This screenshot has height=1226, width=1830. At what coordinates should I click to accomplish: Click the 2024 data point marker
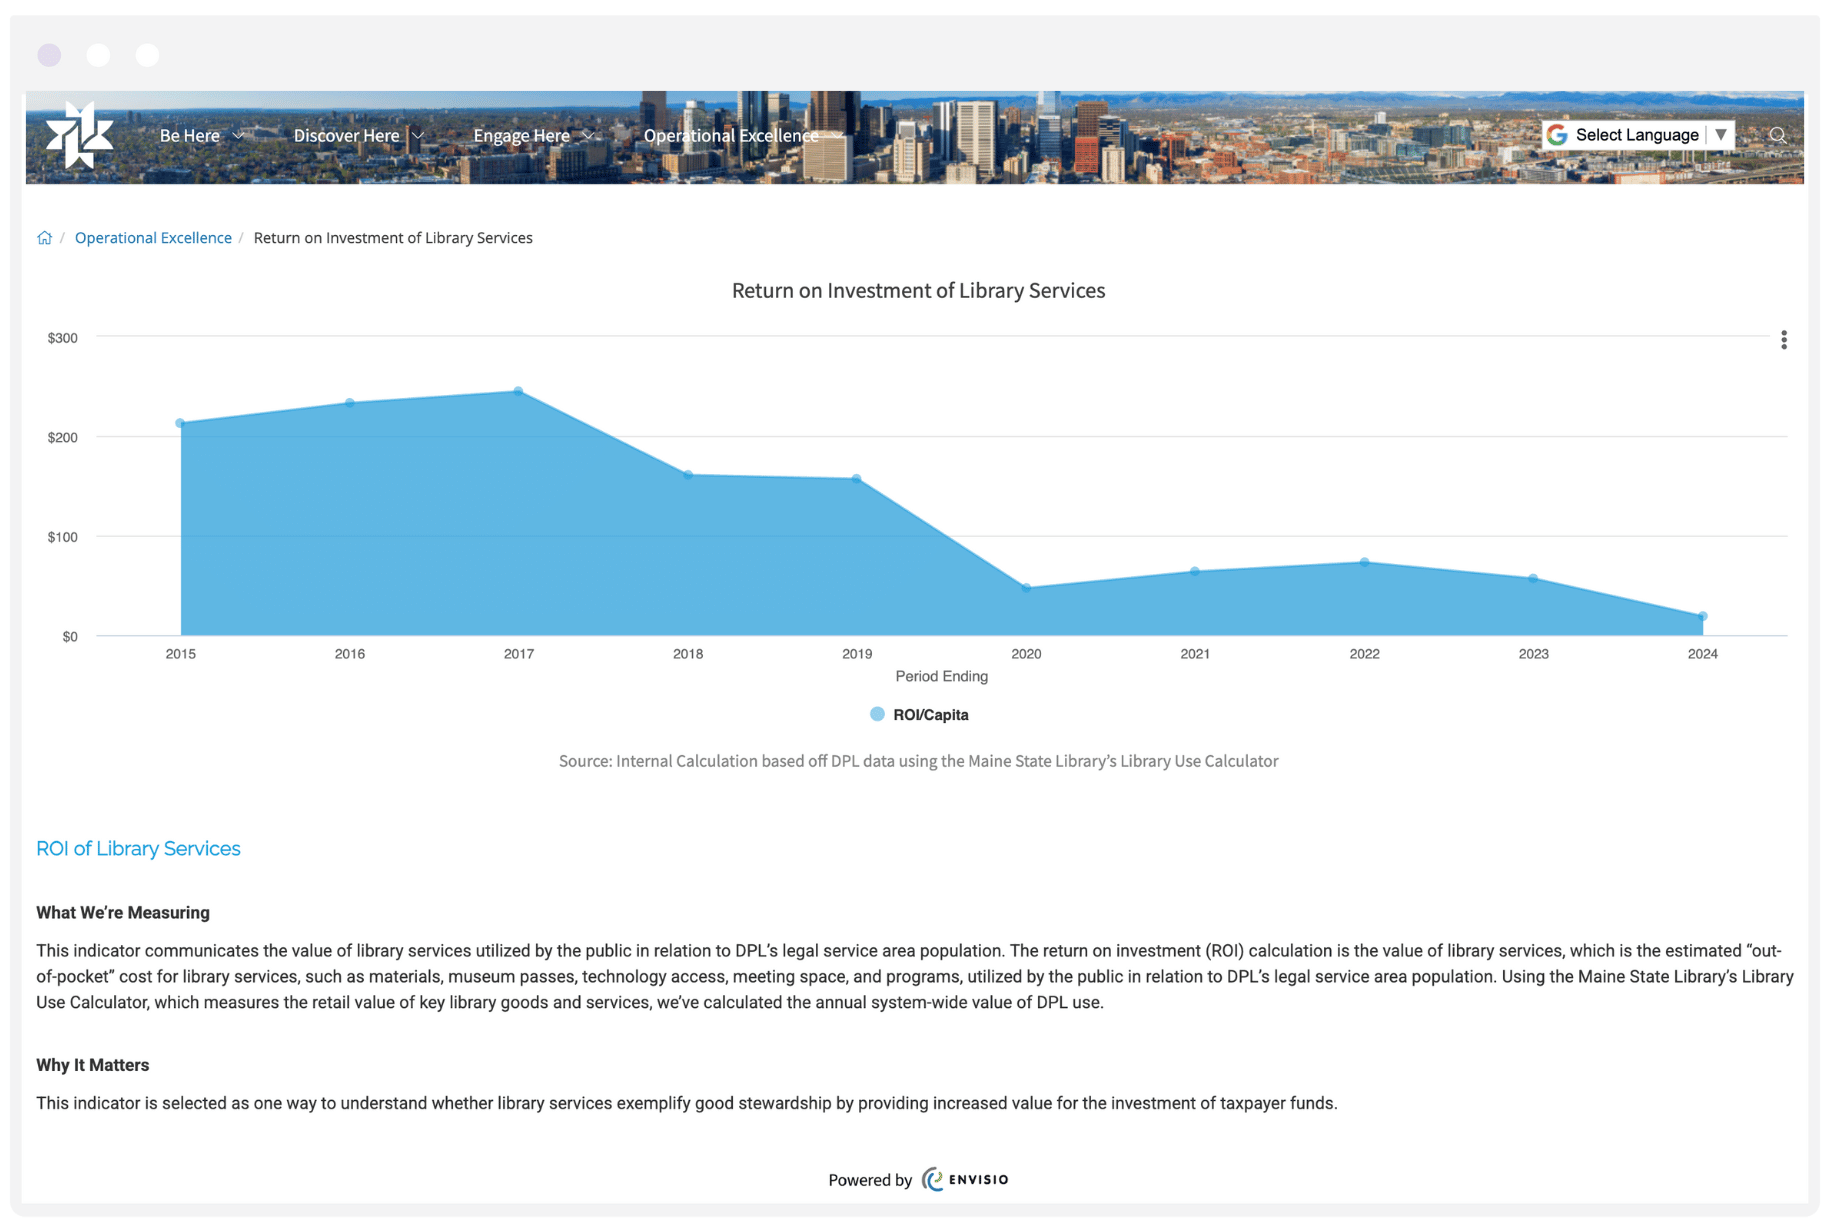click(x=1703, y=617)
